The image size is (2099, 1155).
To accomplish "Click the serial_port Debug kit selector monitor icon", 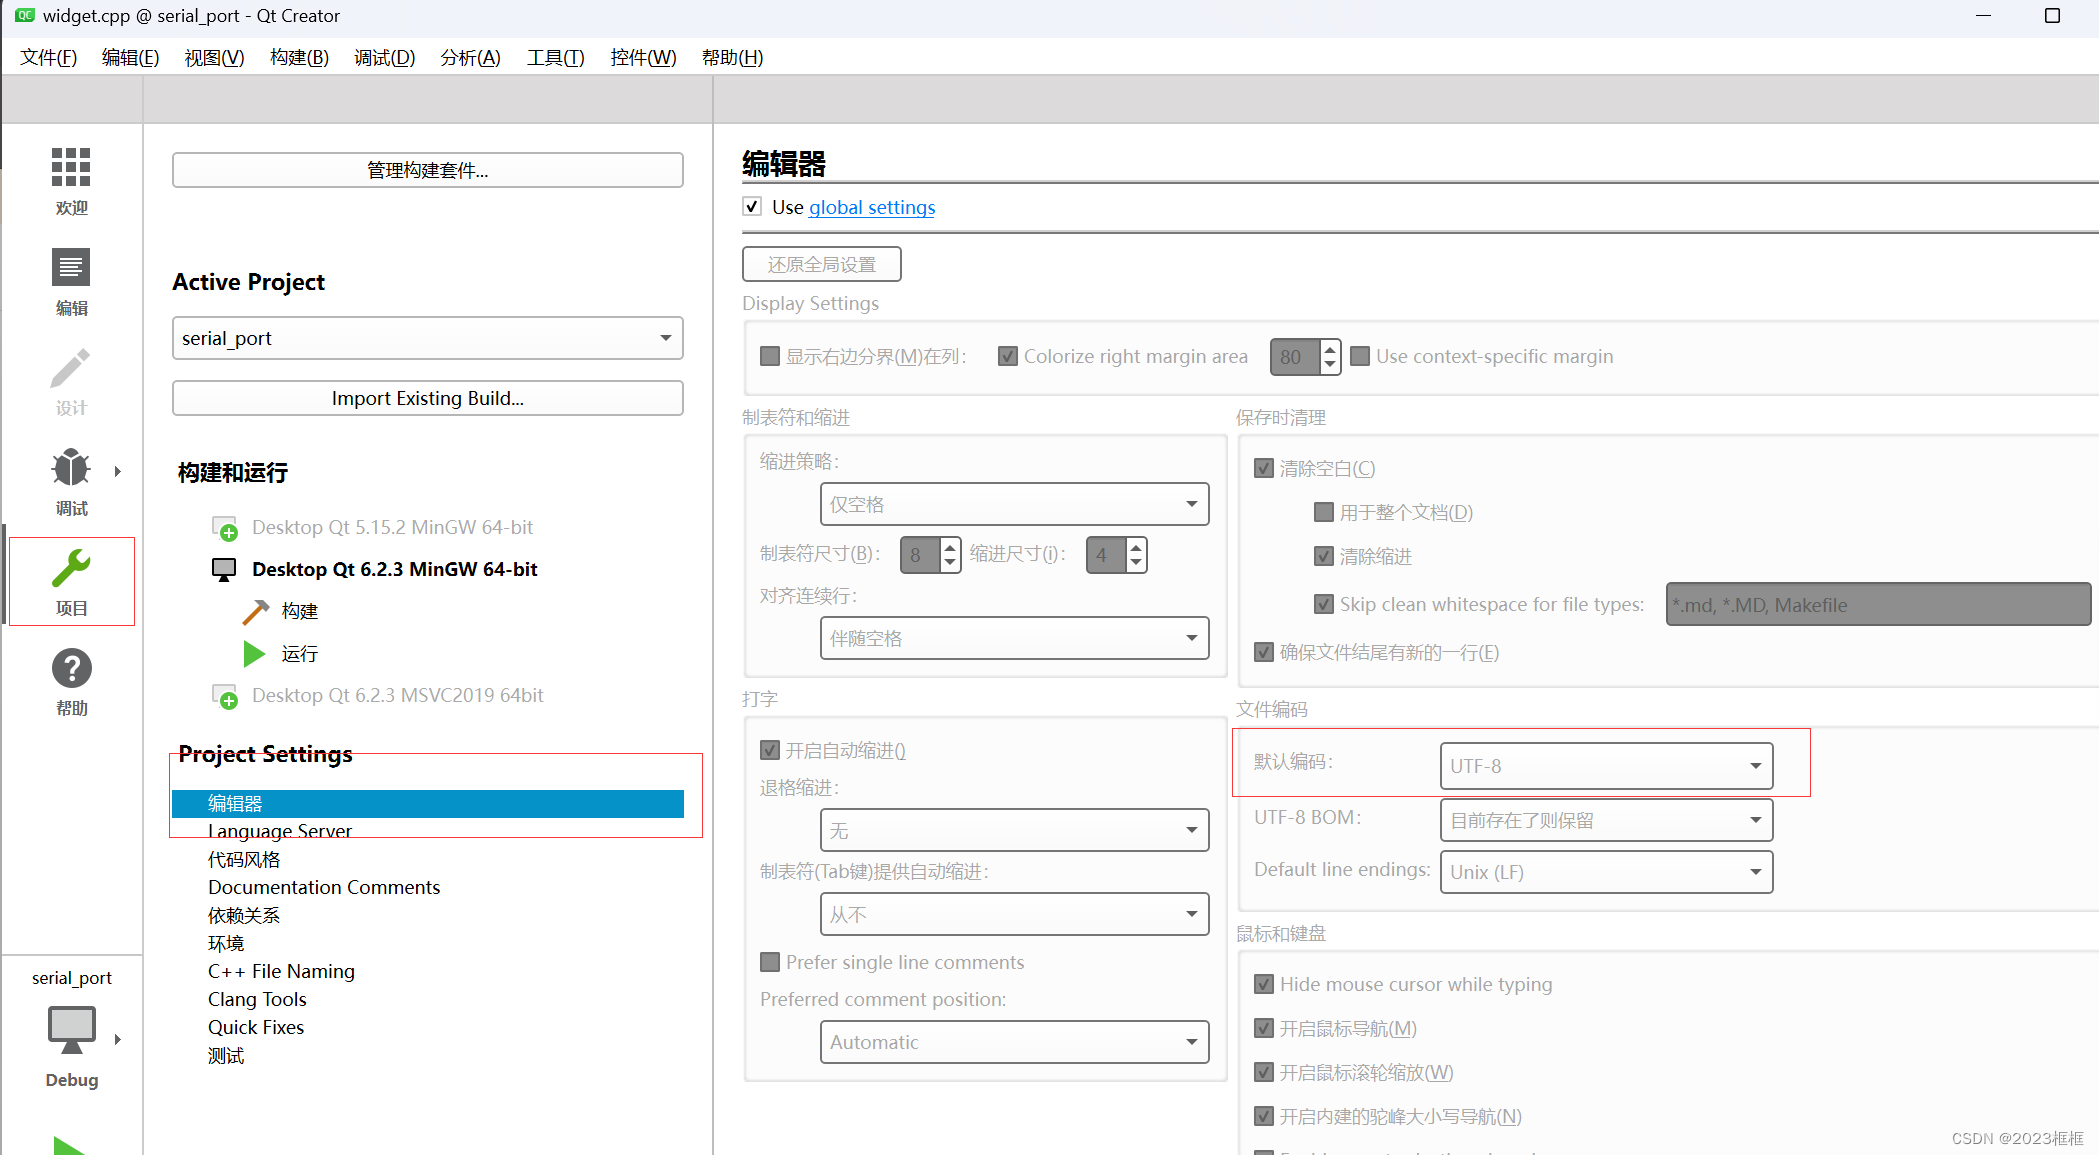I will (x=71, y=1030).
